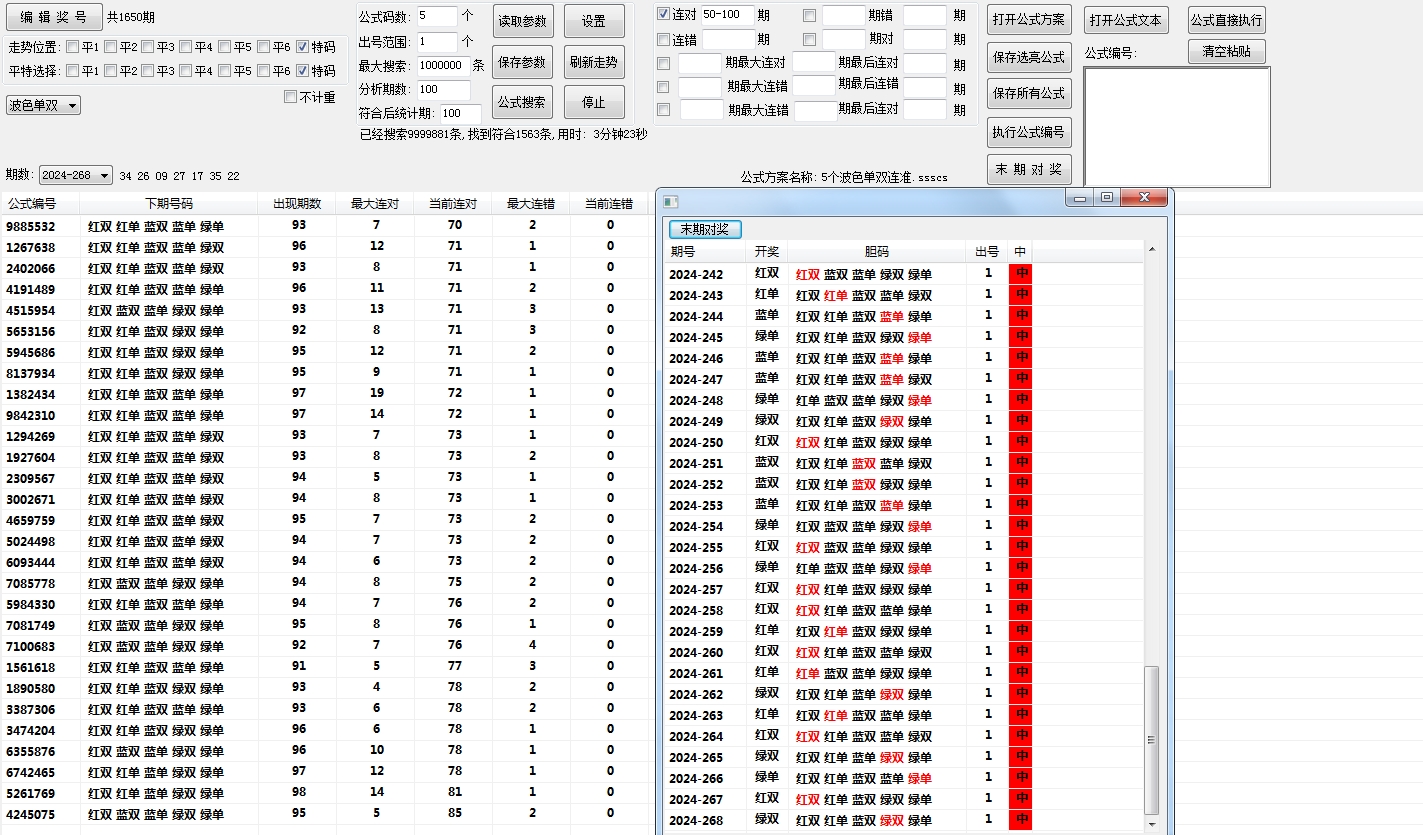This screenshot has width=1423, height=835.
Task: Click the 清空粘贴 button
Action: (x=1226, y=52)
